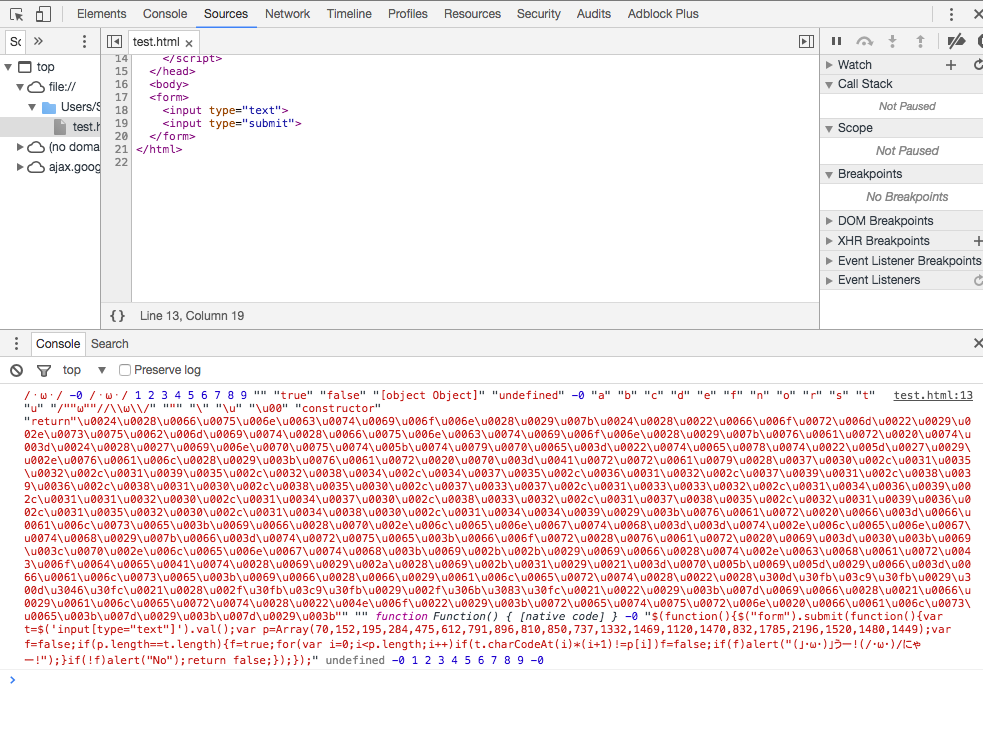Deactivate all breakpoints

coord(956,41)
